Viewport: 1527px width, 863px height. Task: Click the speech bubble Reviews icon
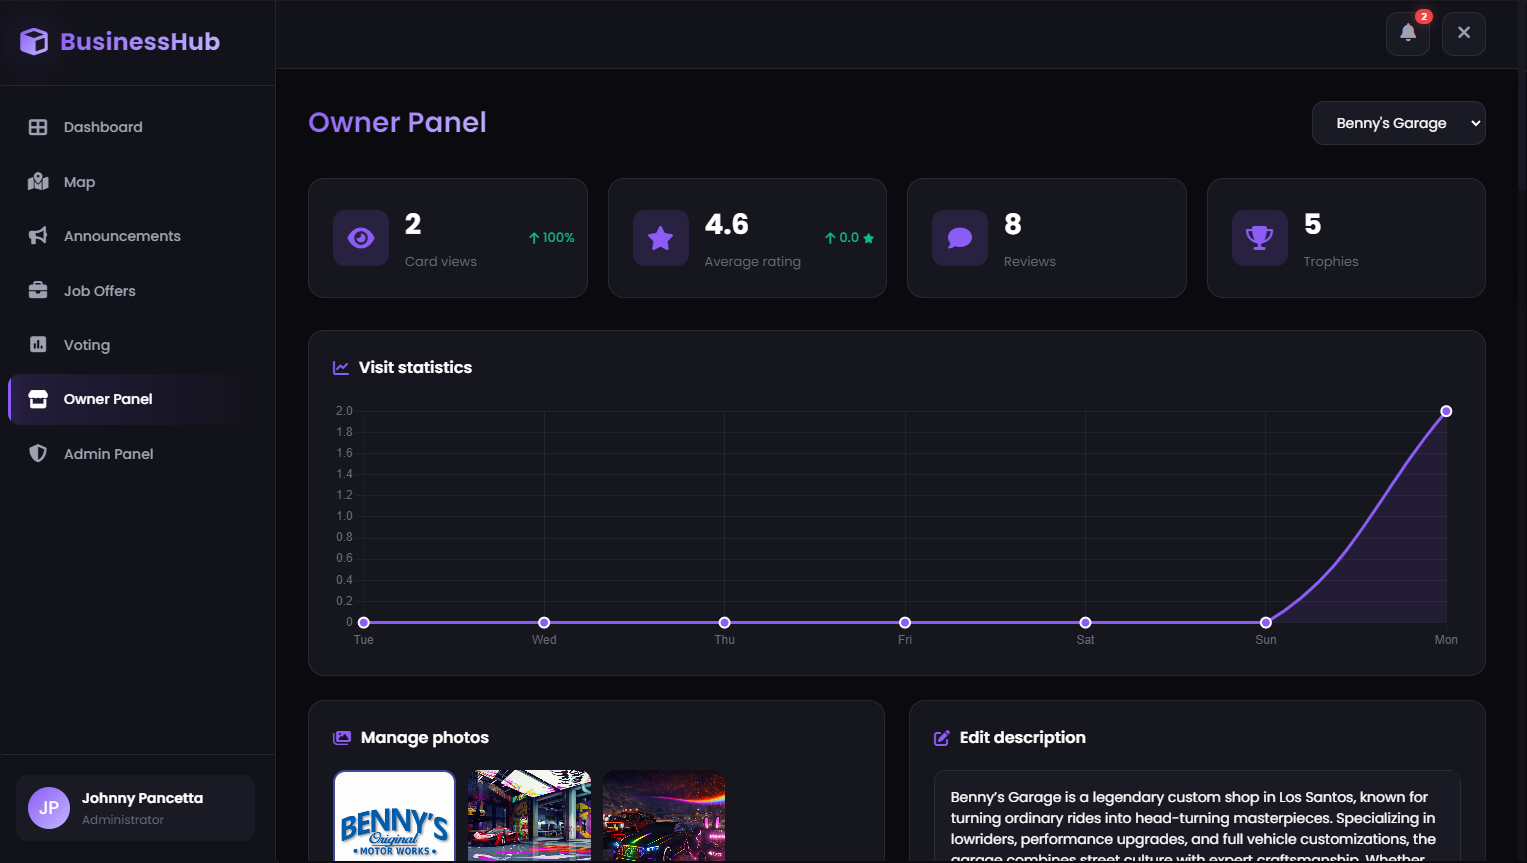pyautogui.click(x=960, y=238)
